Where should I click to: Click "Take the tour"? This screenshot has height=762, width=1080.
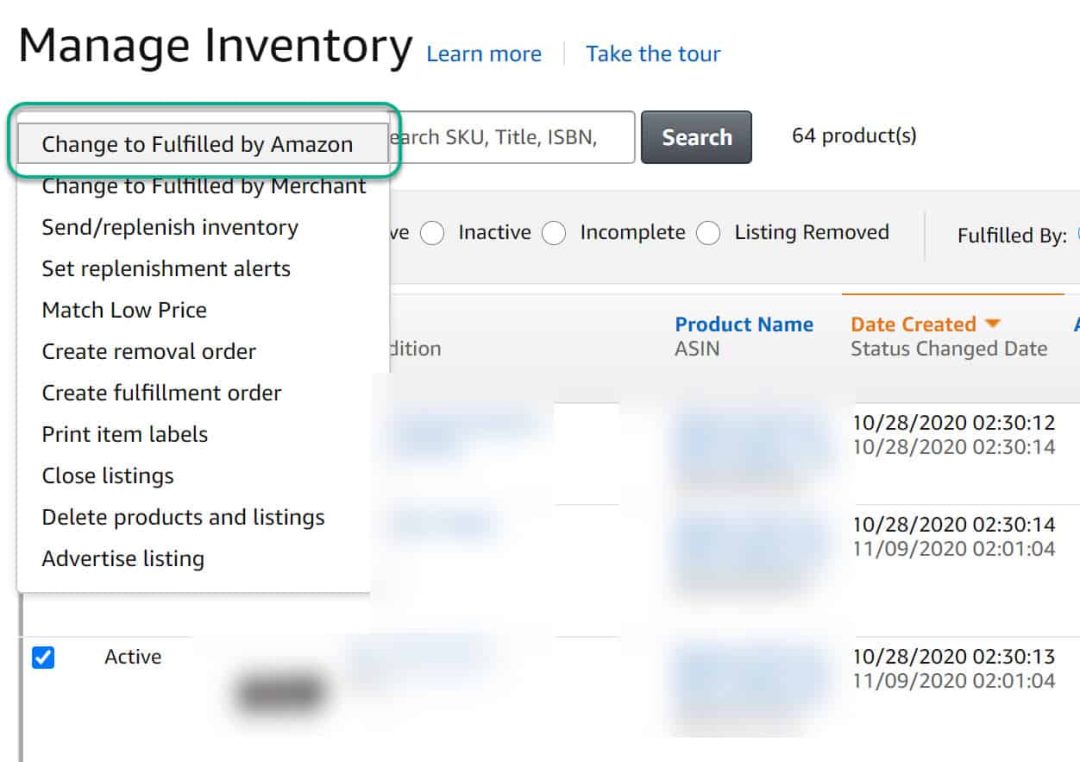(x=653, y=53)
